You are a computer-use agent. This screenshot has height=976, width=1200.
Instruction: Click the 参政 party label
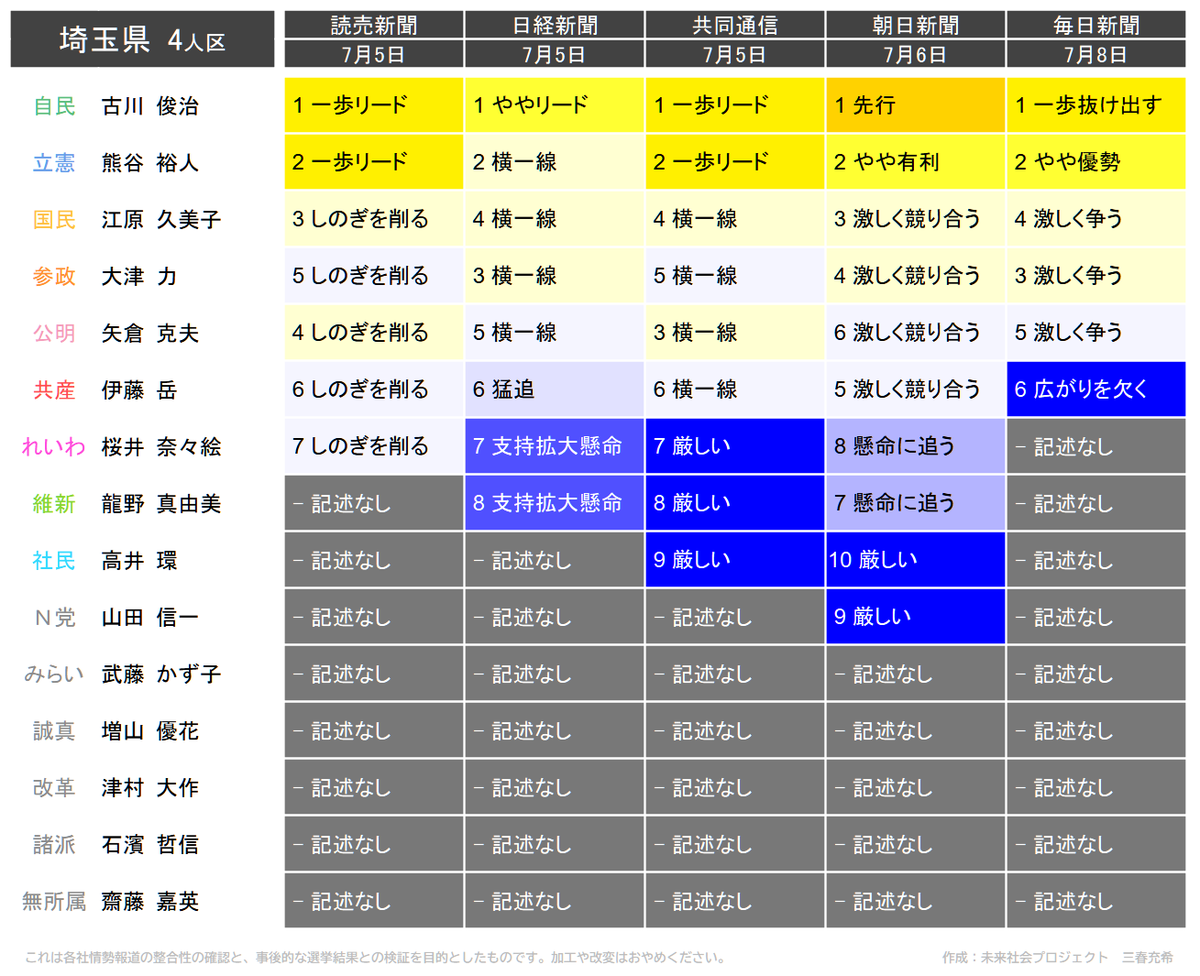pos(54,276)
